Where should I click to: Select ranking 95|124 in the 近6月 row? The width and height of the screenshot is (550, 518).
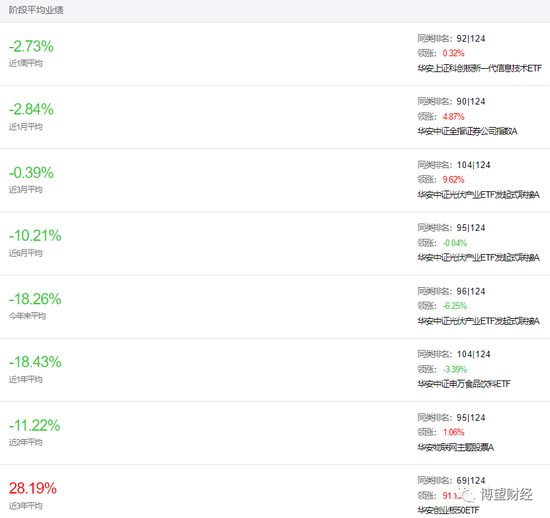point(471,228)
